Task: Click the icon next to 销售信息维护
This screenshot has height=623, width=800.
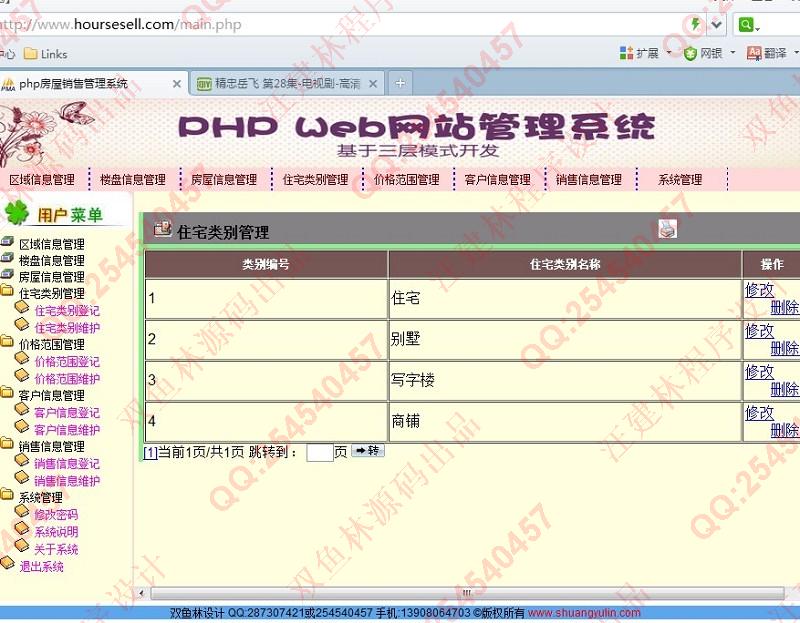Action: (22, 478)
